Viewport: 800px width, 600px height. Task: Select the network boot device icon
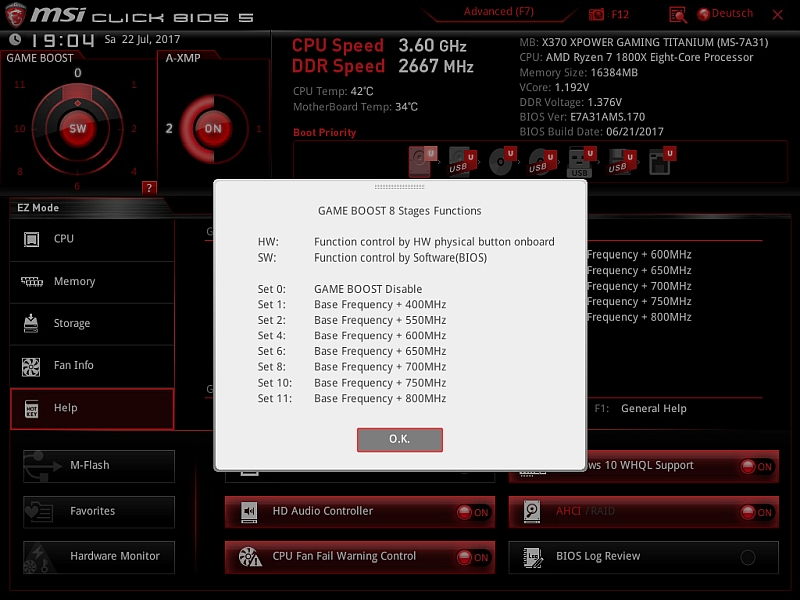(662, 161)
